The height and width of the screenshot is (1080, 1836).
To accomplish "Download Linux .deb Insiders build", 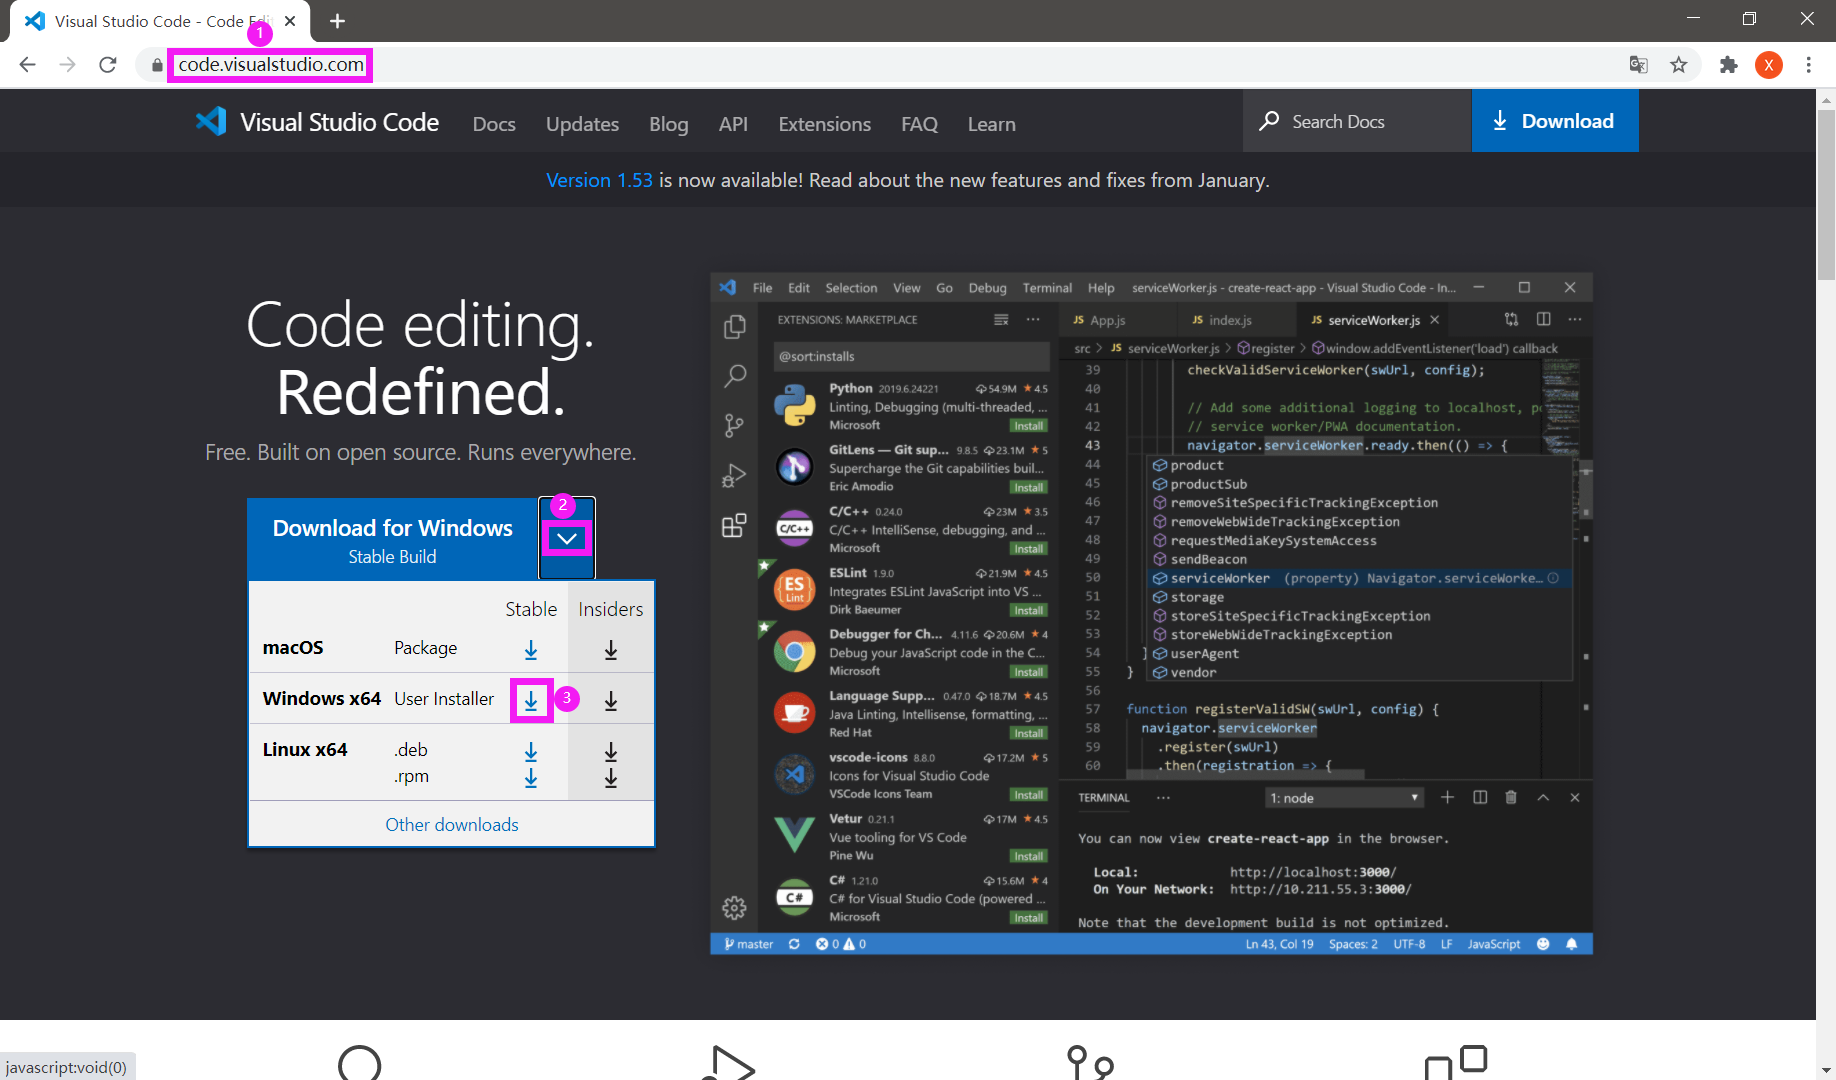I will coord(611,752).
